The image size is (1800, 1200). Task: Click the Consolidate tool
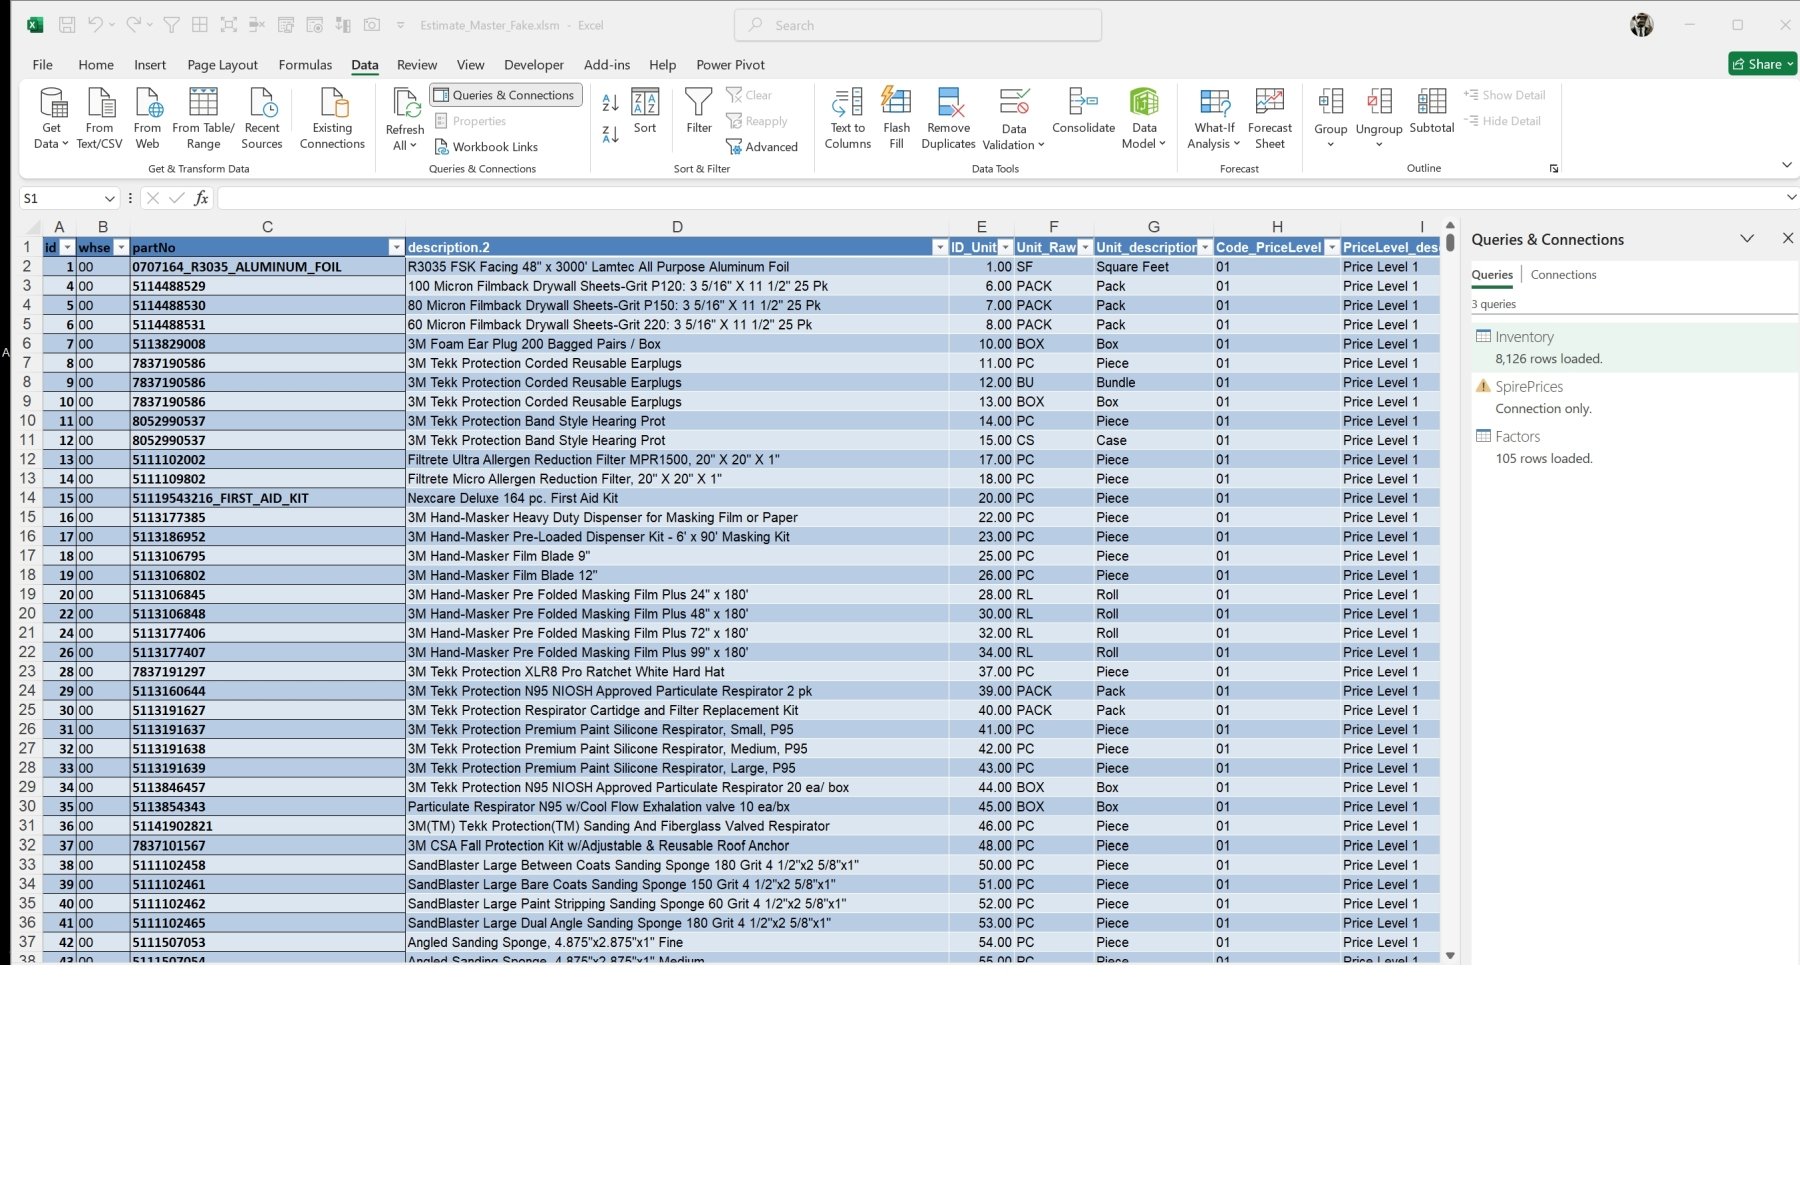(1083, 111)
